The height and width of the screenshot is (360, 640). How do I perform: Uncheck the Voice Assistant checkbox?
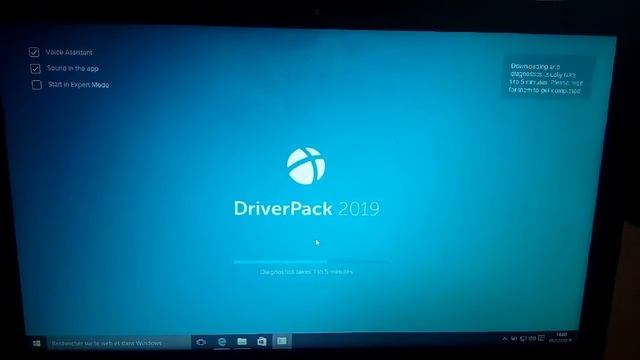tap(34, 52)
